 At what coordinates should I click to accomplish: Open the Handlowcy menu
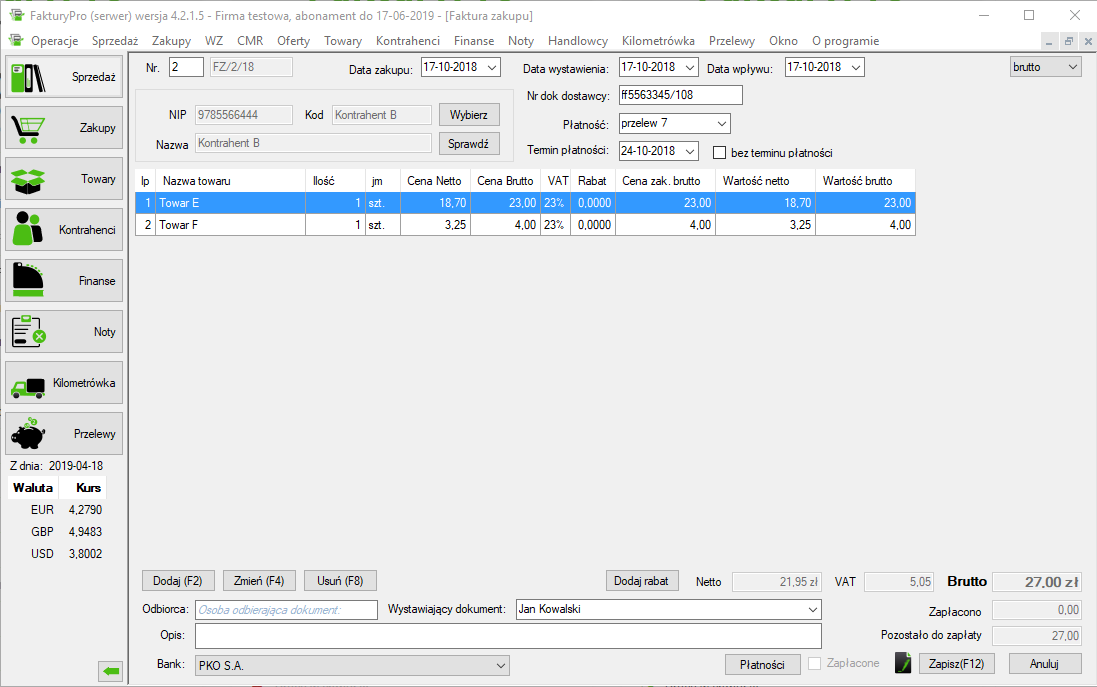coord(577,41)
